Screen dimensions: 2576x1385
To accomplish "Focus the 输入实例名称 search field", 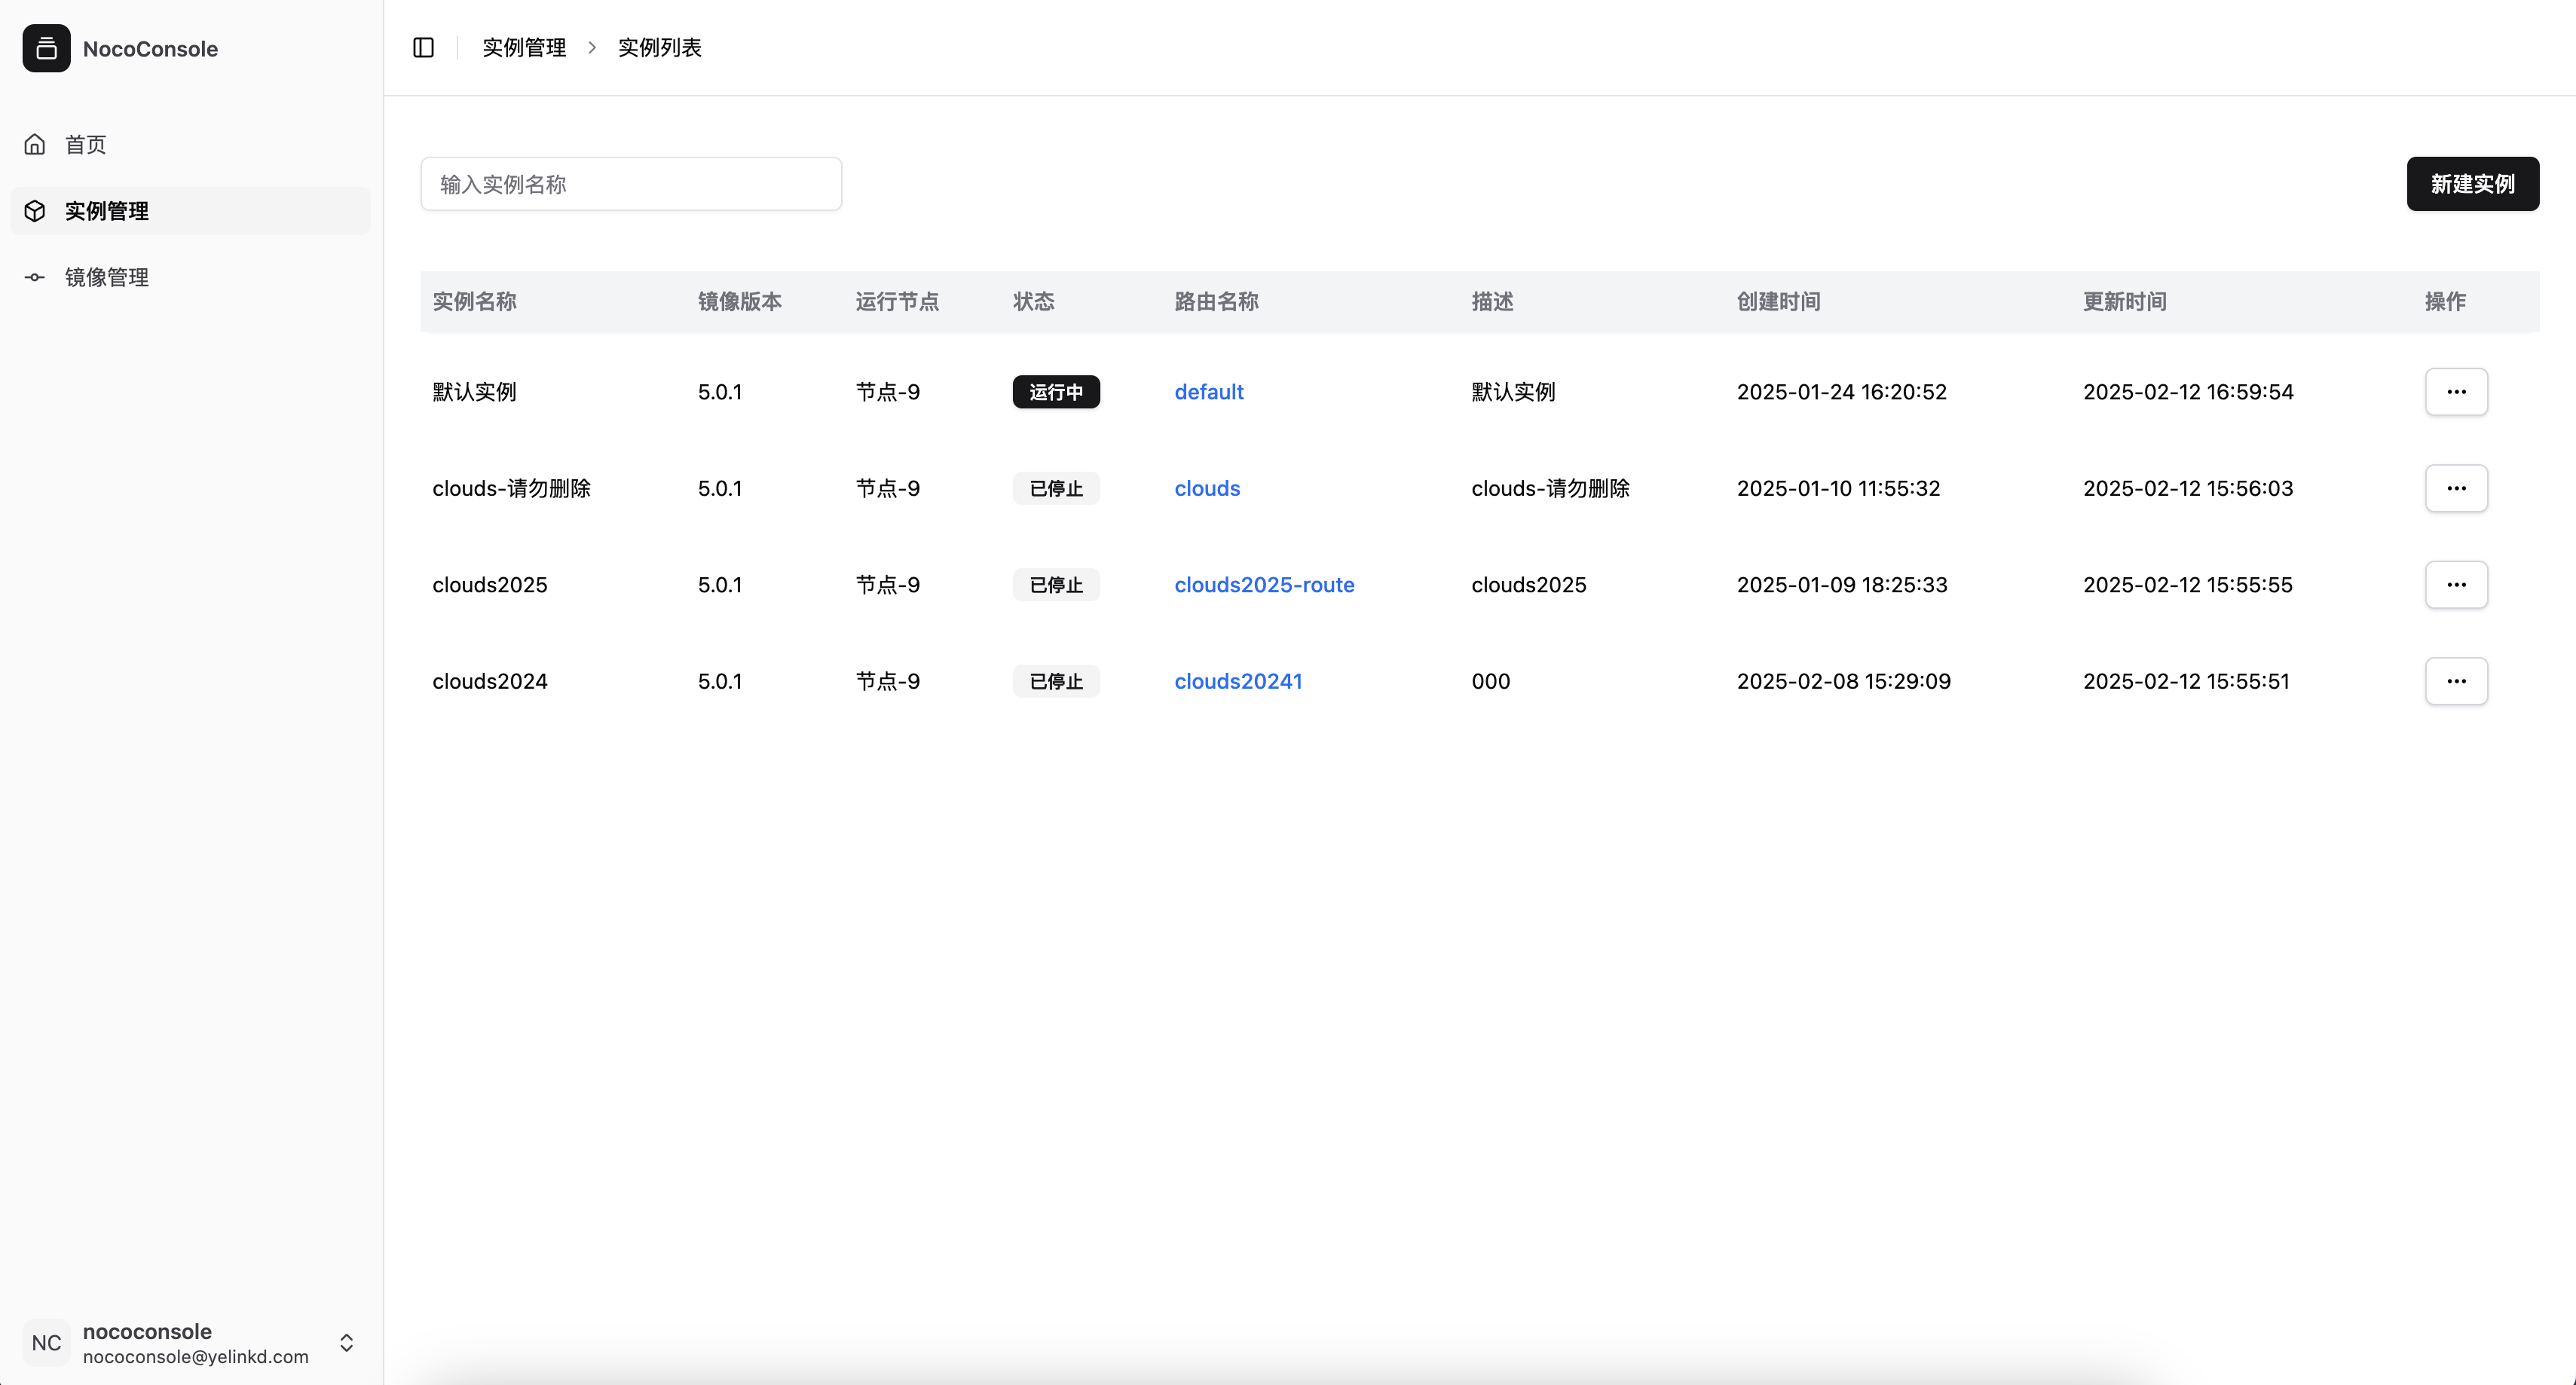I will (630, 184).
